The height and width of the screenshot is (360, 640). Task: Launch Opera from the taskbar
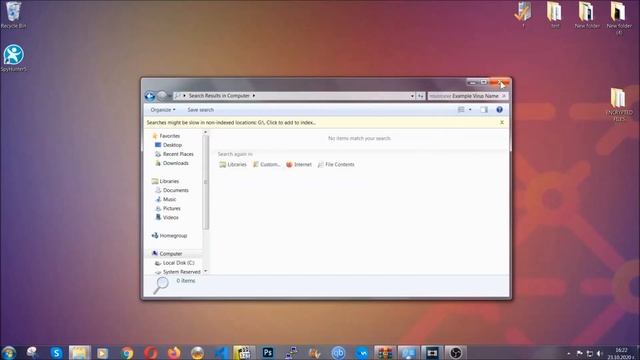(x=151, y=353)
